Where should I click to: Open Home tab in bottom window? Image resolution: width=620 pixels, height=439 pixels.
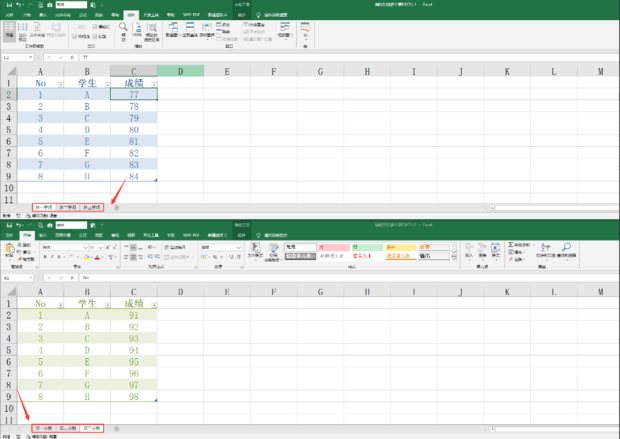[x=27, y=235]
